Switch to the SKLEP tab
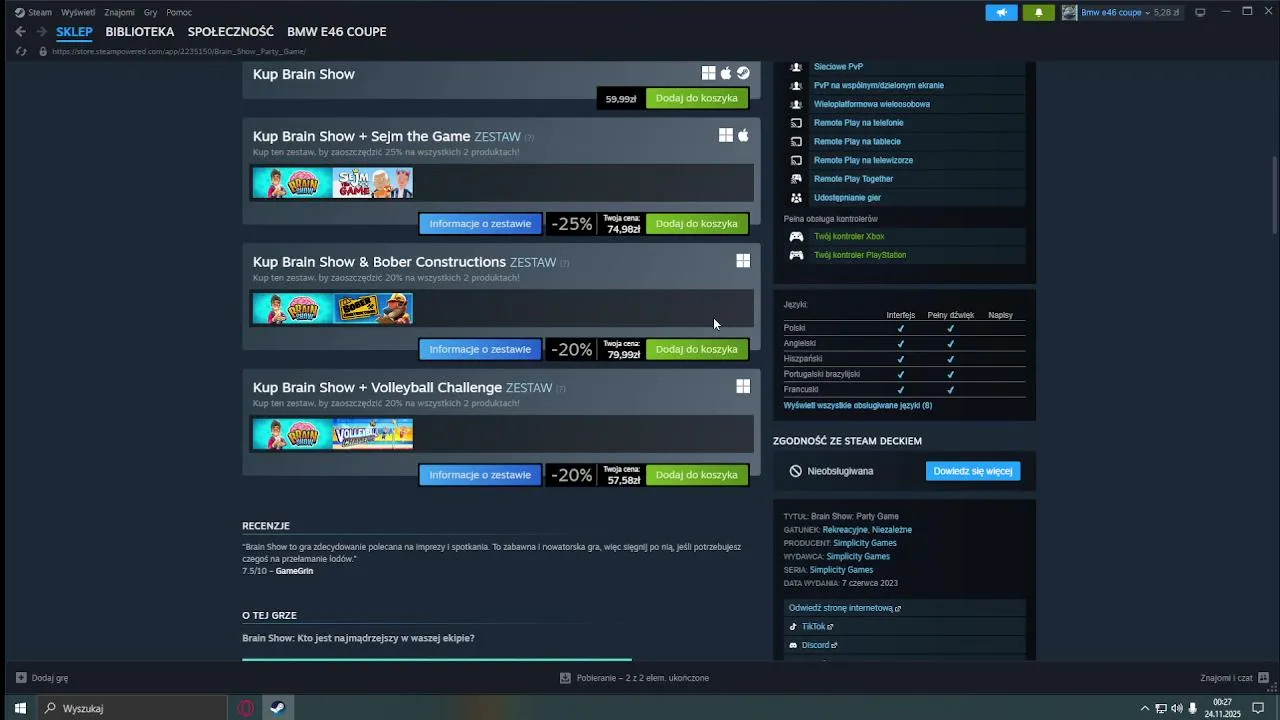1280x720 pixels. (74, 32)
